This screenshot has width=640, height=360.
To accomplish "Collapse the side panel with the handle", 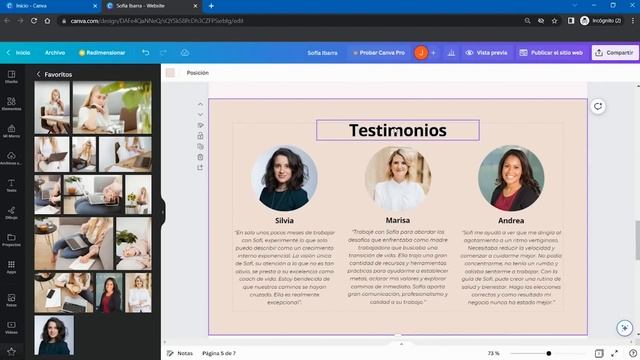I will [162, 211].
